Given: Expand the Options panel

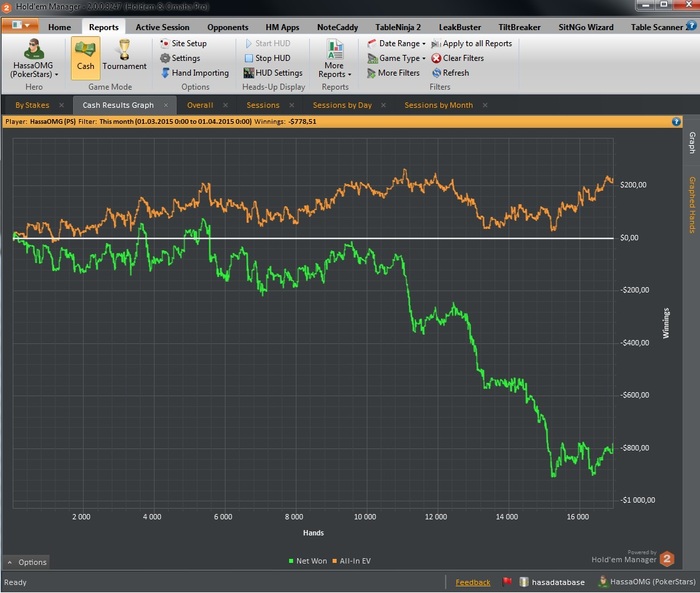Looking at the screenshot, I should (26, 562).
